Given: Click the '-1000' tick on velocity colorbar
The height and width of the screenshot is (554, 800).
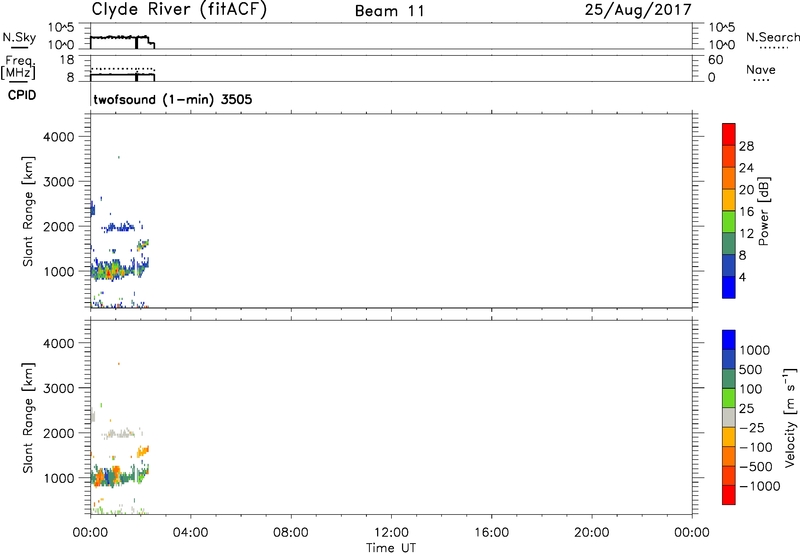Looking at the screenshot, I should (760, 486).
